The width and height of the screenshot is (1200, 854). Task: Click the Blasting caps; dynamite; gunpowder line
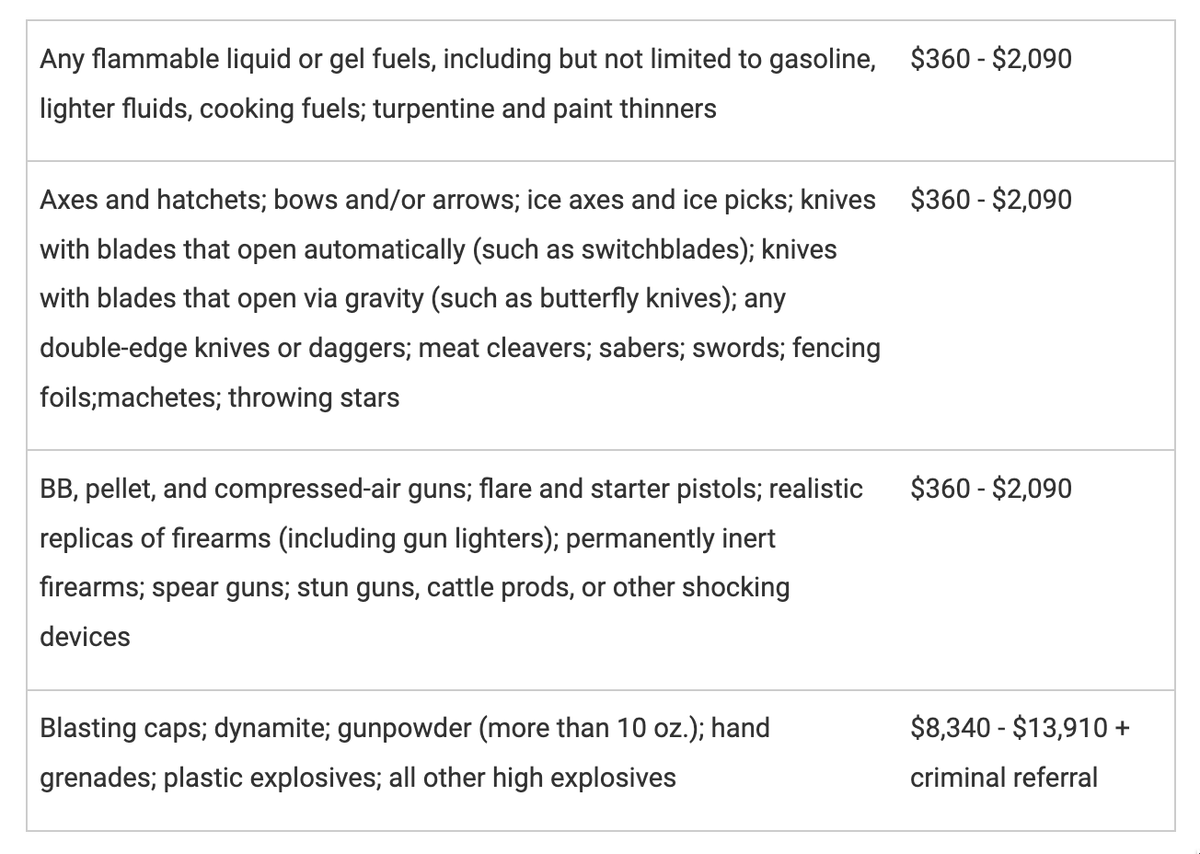[405, 728]
